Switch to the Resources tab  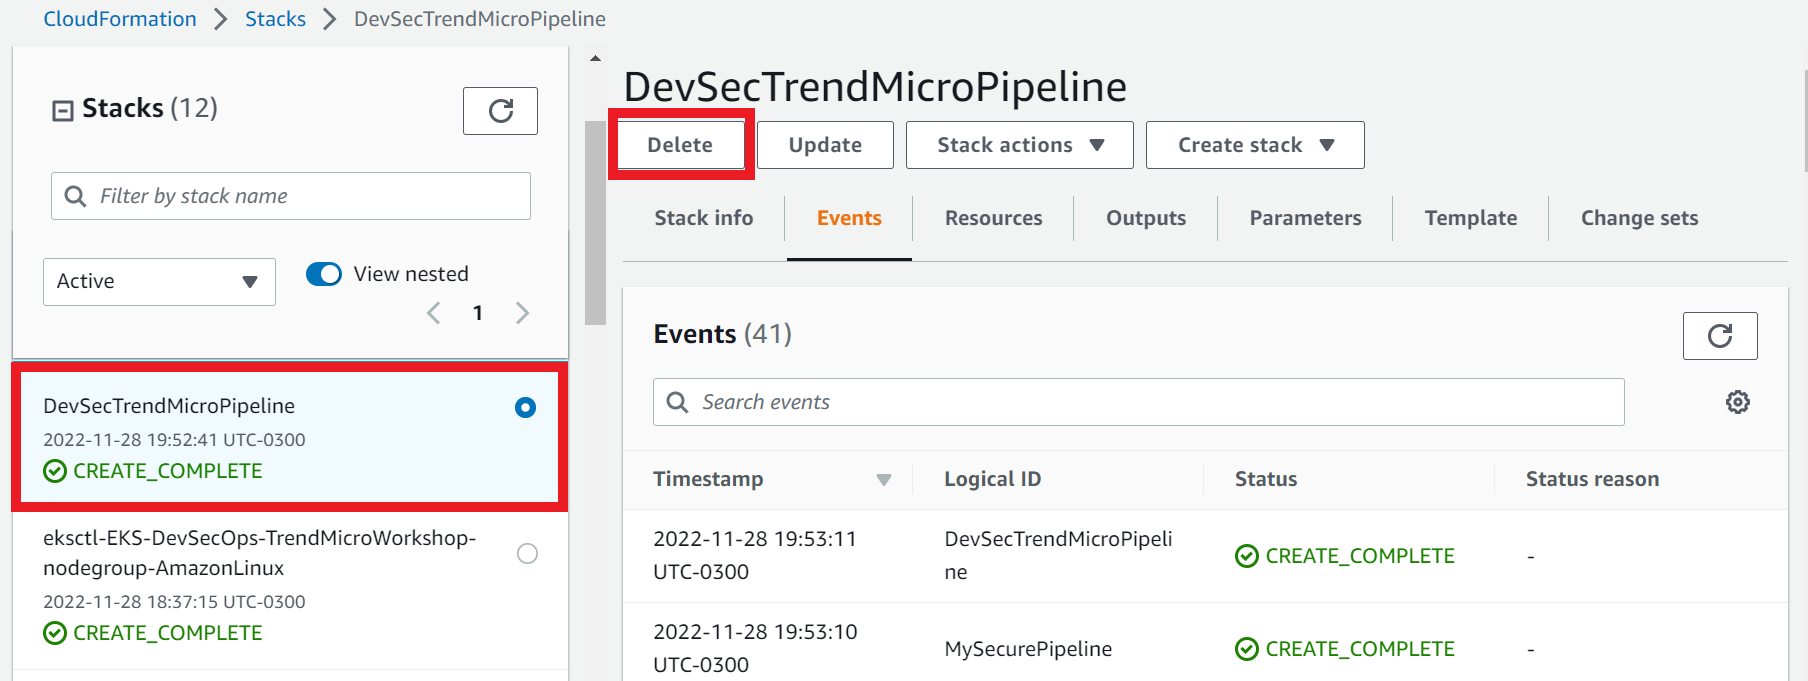tap(993, 218)
